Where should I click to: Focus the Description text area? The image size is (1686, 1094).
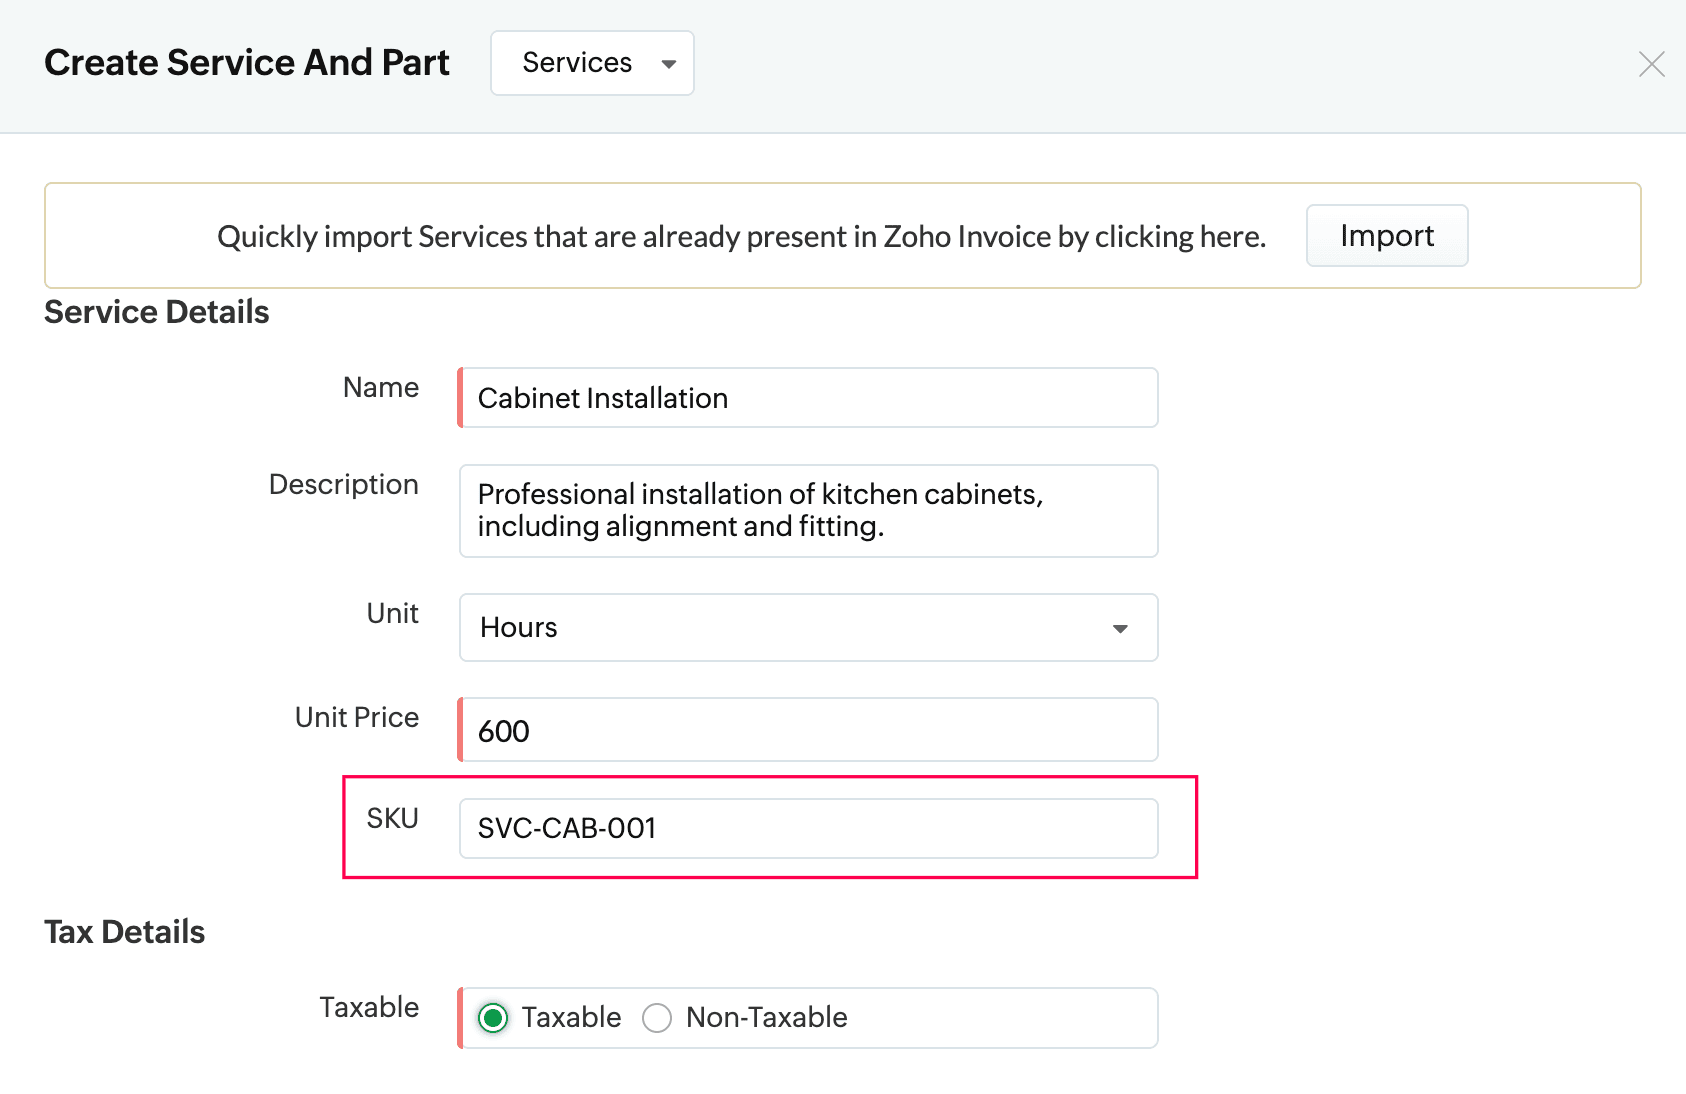pyautogui.click(x=808, y=511)
